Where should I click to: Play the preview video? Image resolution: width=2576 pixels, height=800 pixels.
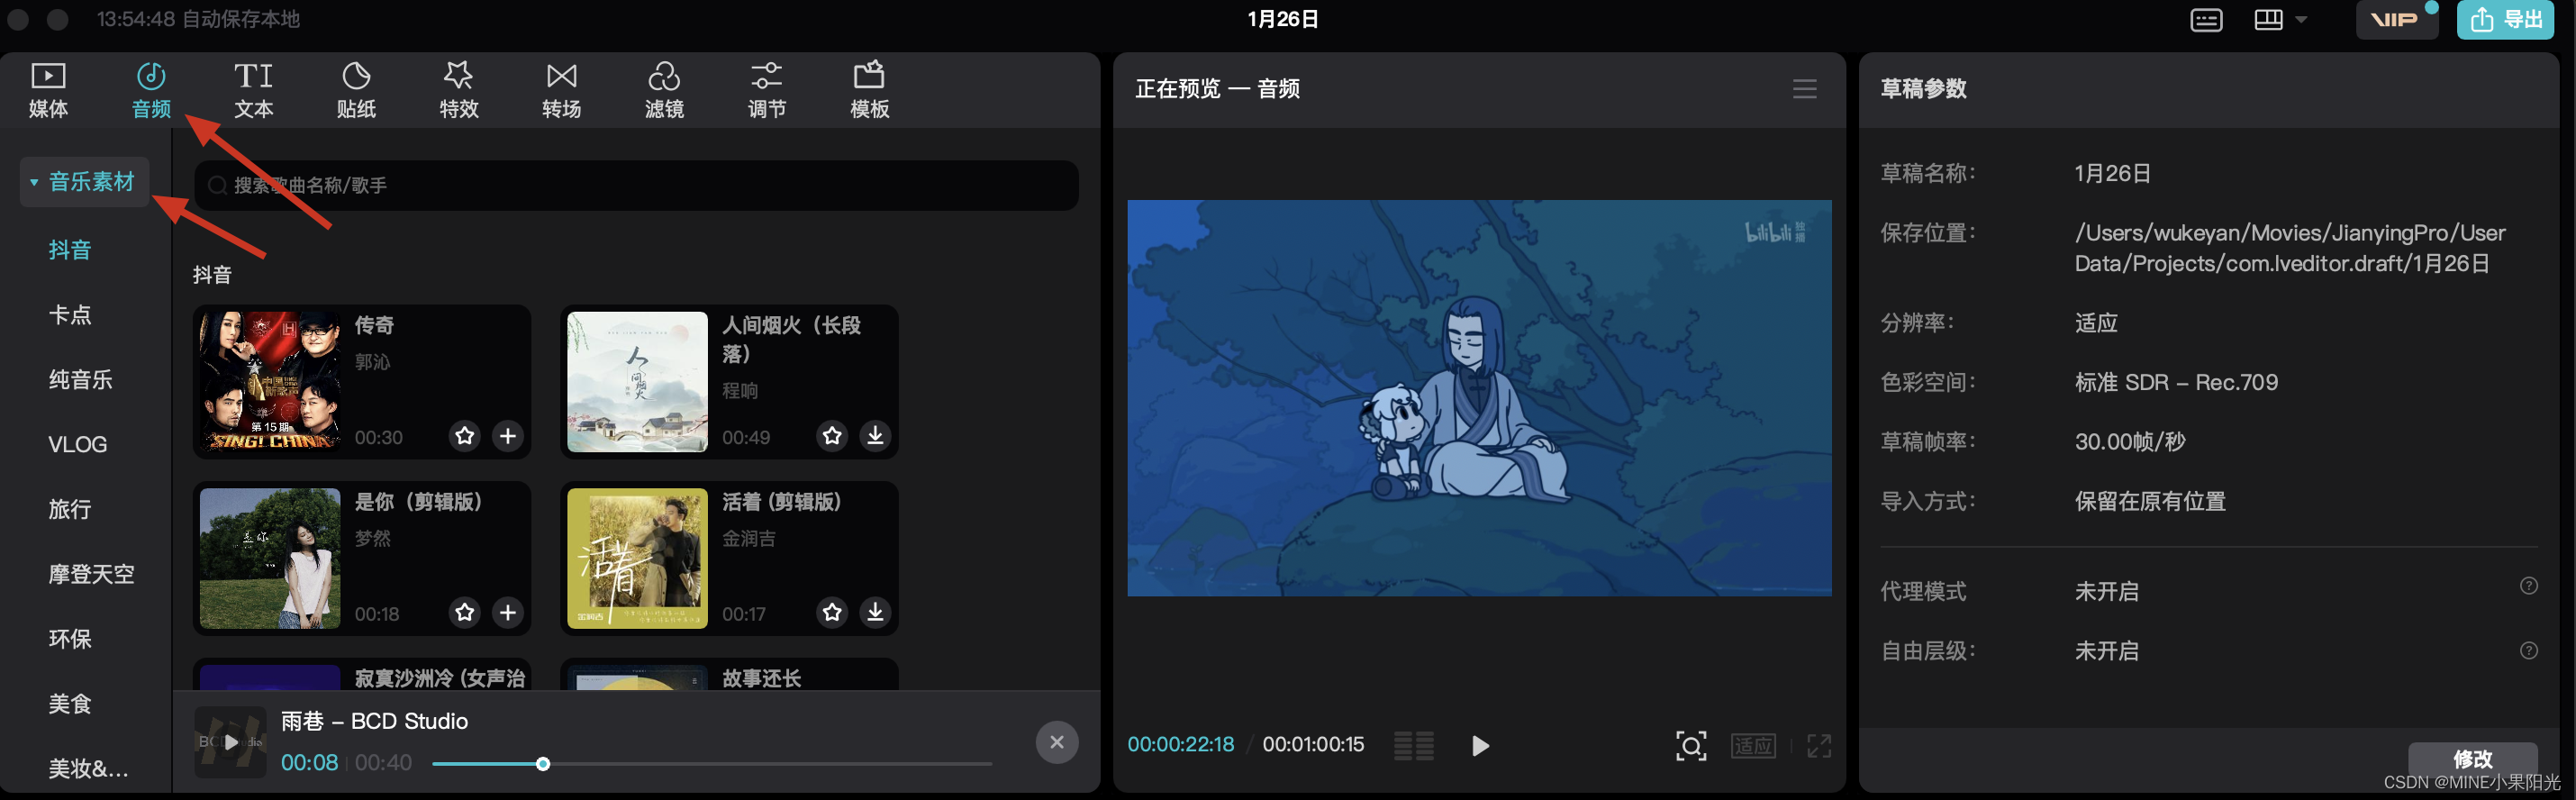pos(1480,746)
